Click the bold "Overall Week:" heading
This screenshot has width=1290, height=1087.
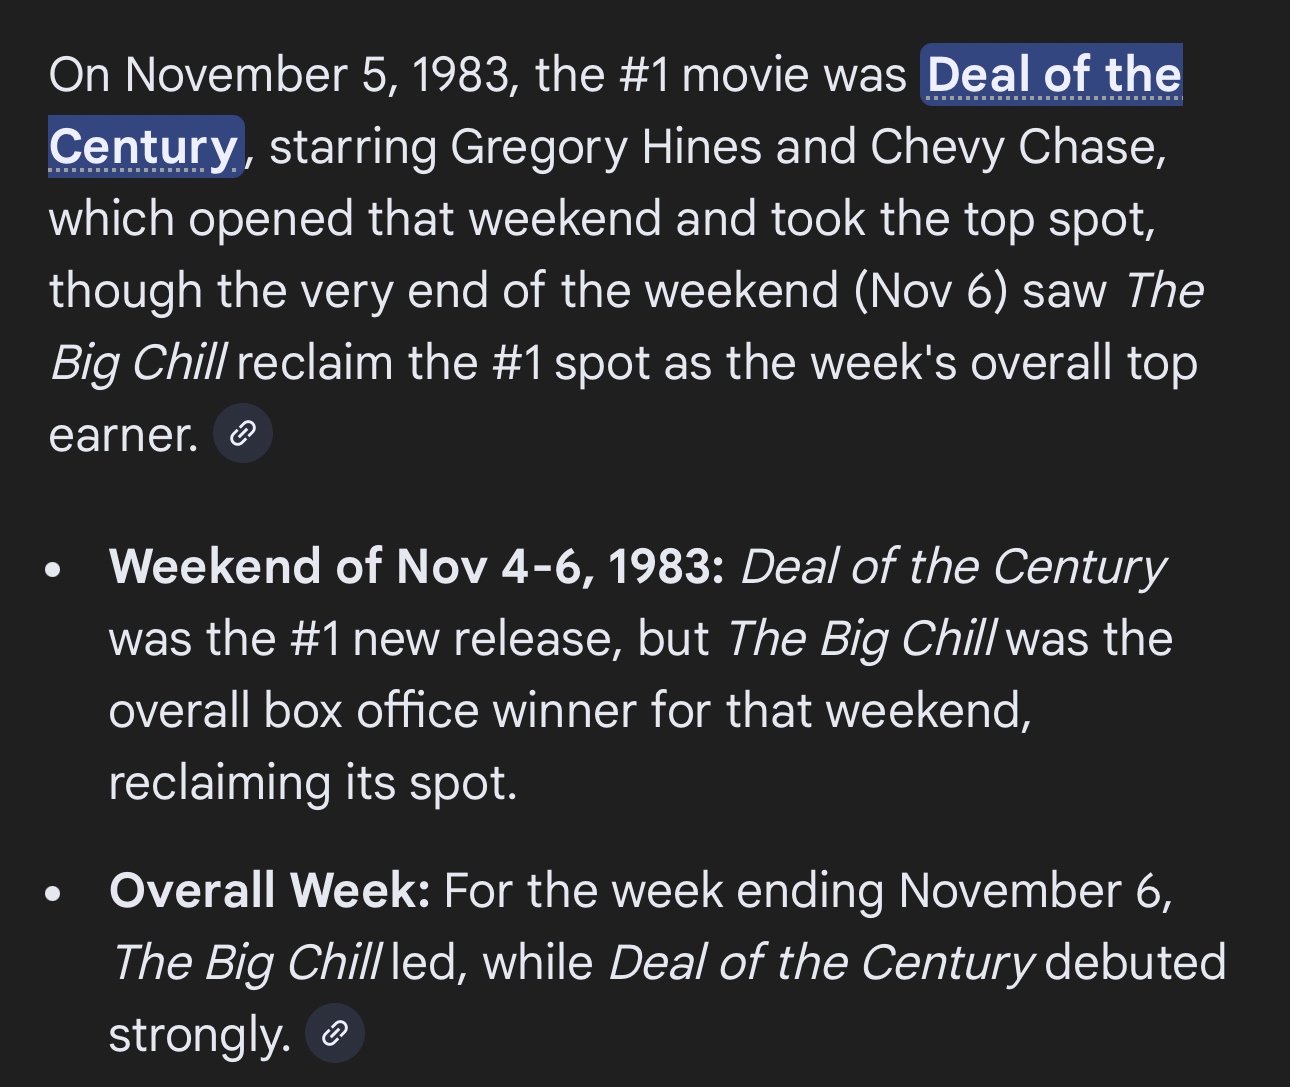pos(269,890)
